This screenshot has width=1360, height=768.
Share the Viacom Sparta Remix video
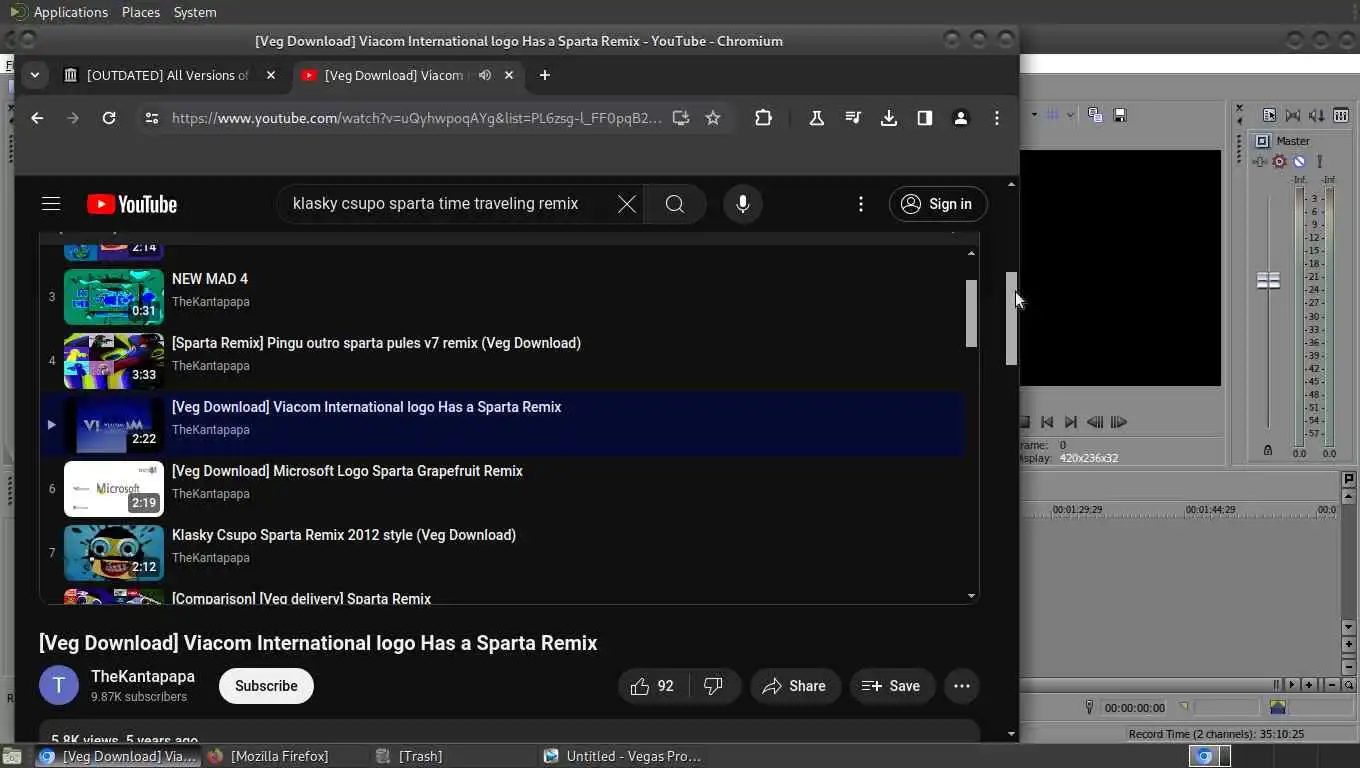point(795,686)
